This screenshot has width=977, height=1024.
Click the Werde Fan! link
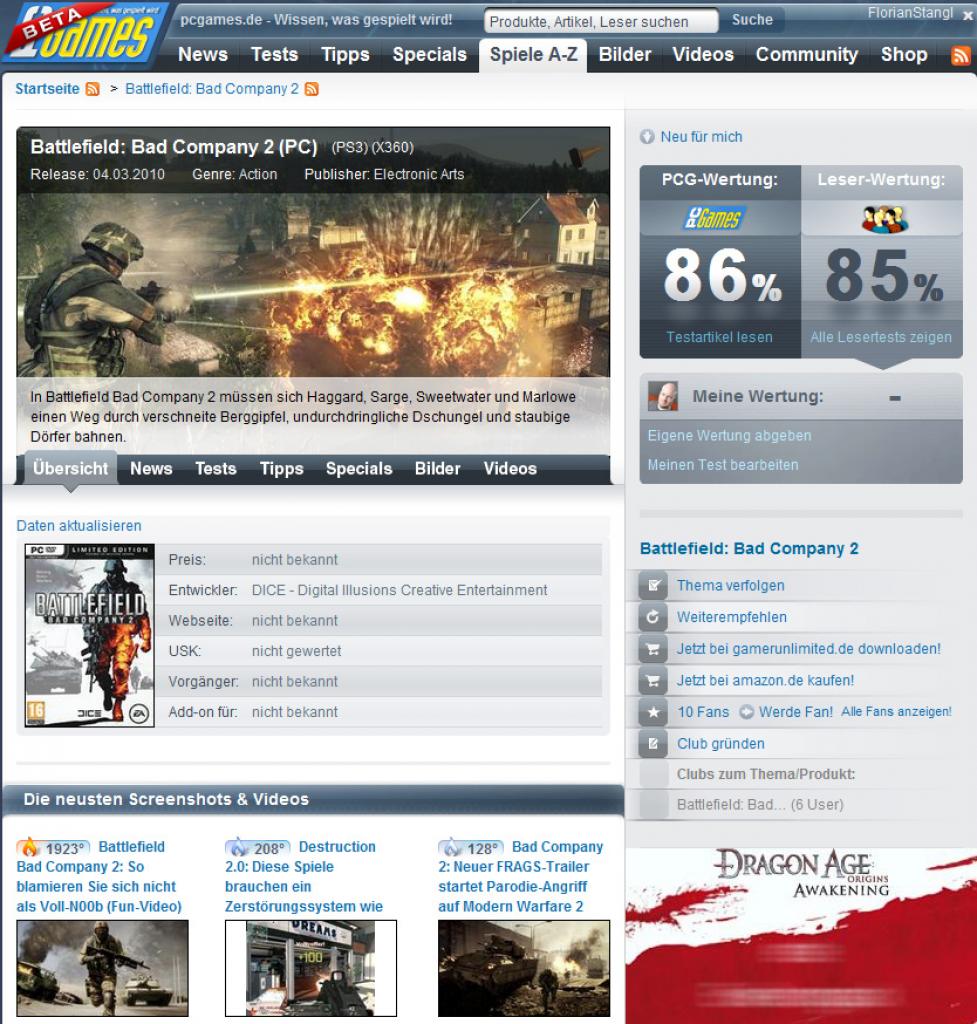pyautogui.click(x=795, y=712)
